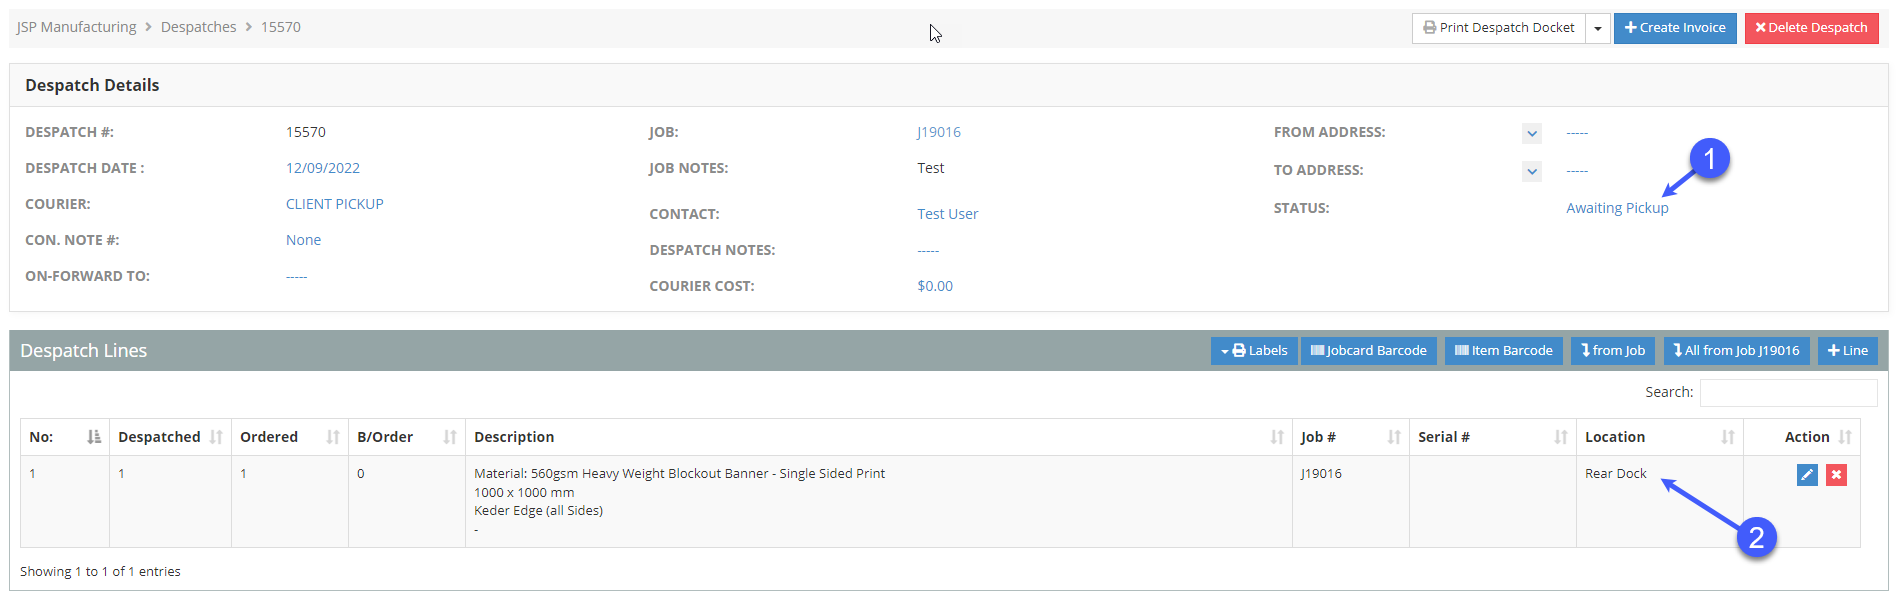Open the Labels dropdown button
Viewport: 1900px width, 600px height.
tap(1254, 351)
